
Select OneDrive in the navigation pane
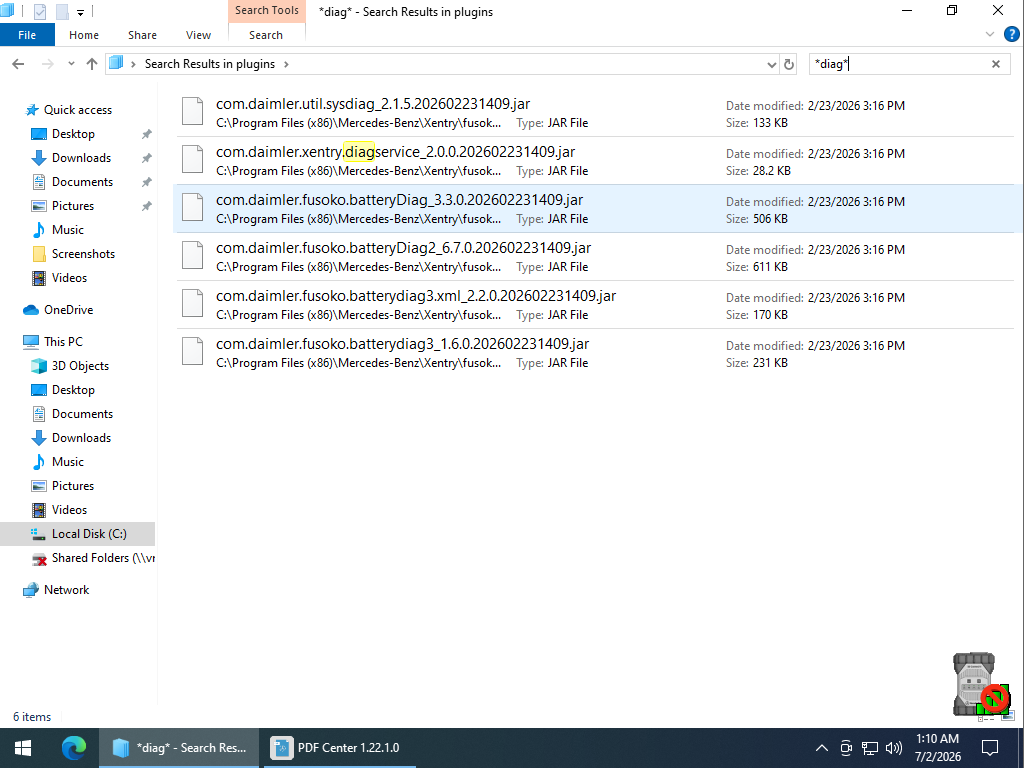(68, 310)
